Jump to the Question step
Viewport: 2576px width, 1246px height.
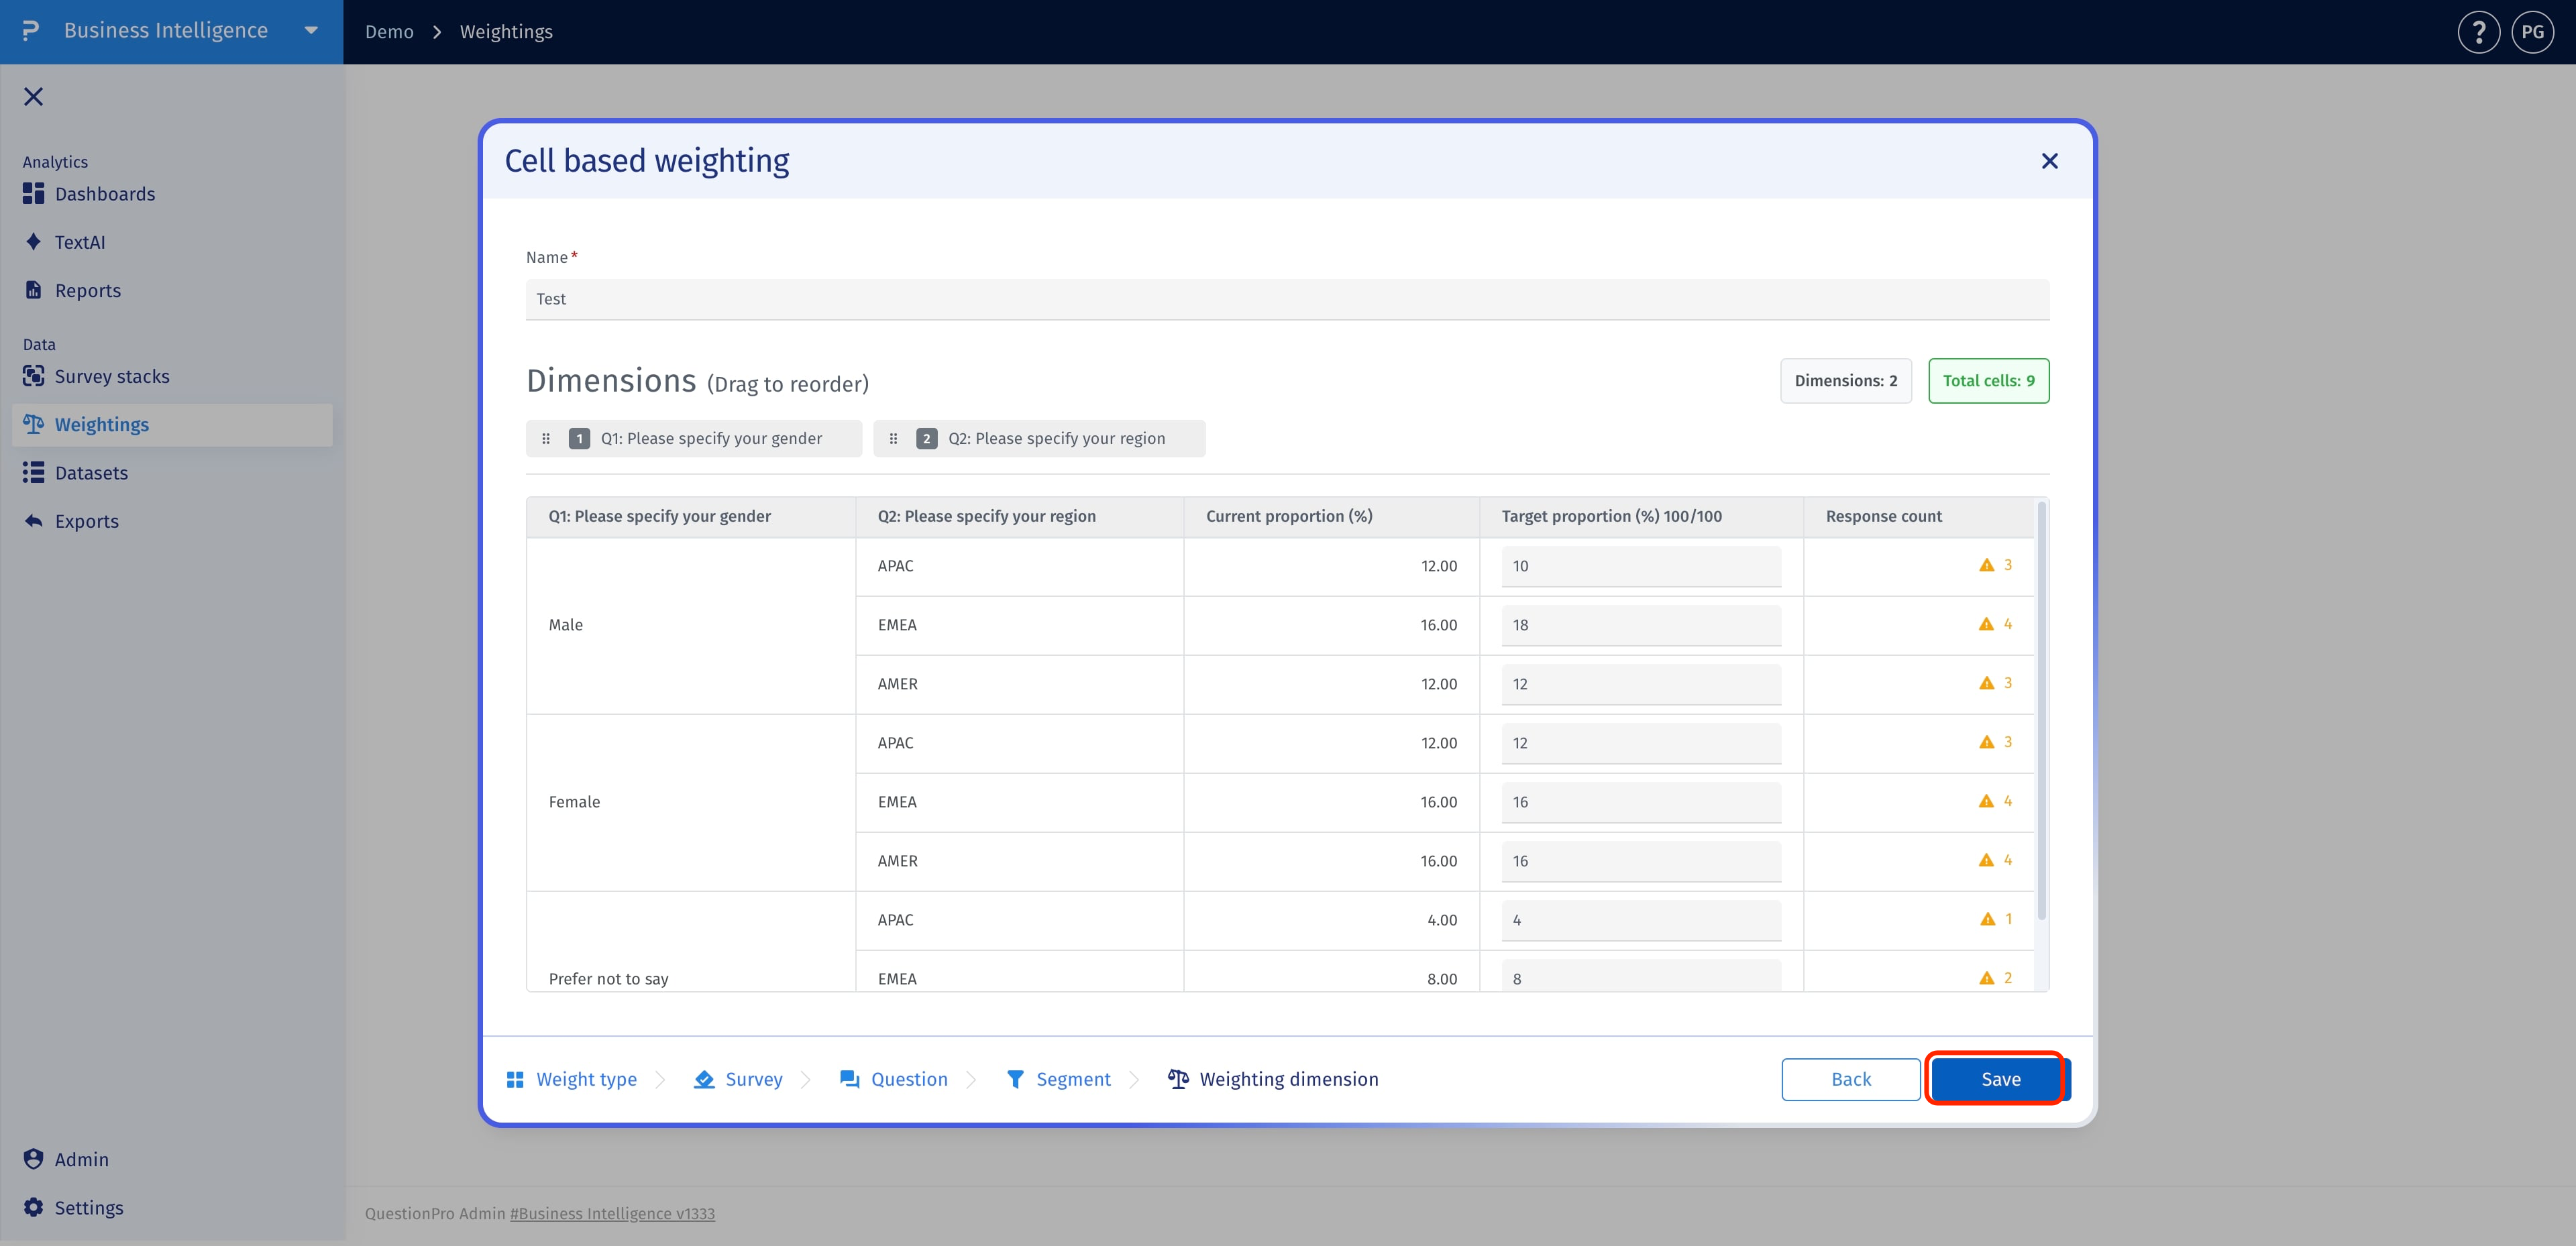(x=894, y=1079)
